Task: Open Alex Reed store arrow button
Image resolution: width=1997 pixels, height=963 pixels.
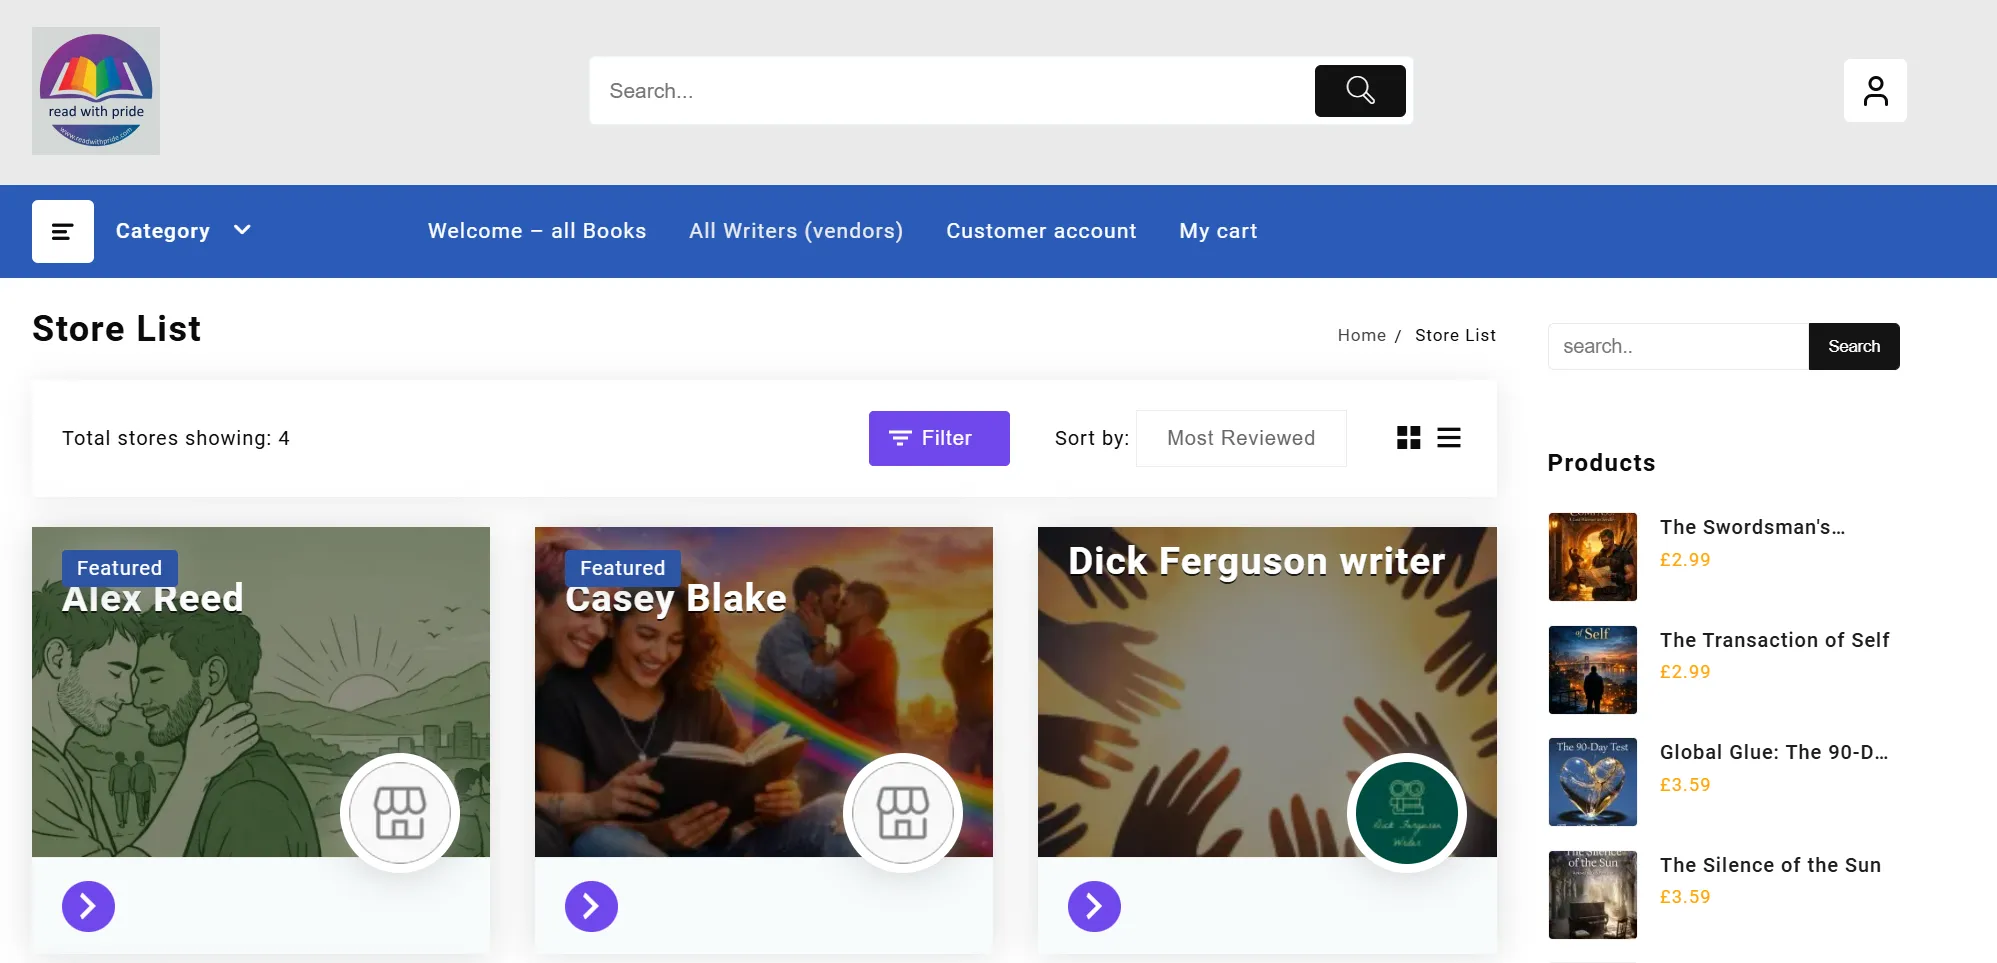Action: click(x=88, y=906)
